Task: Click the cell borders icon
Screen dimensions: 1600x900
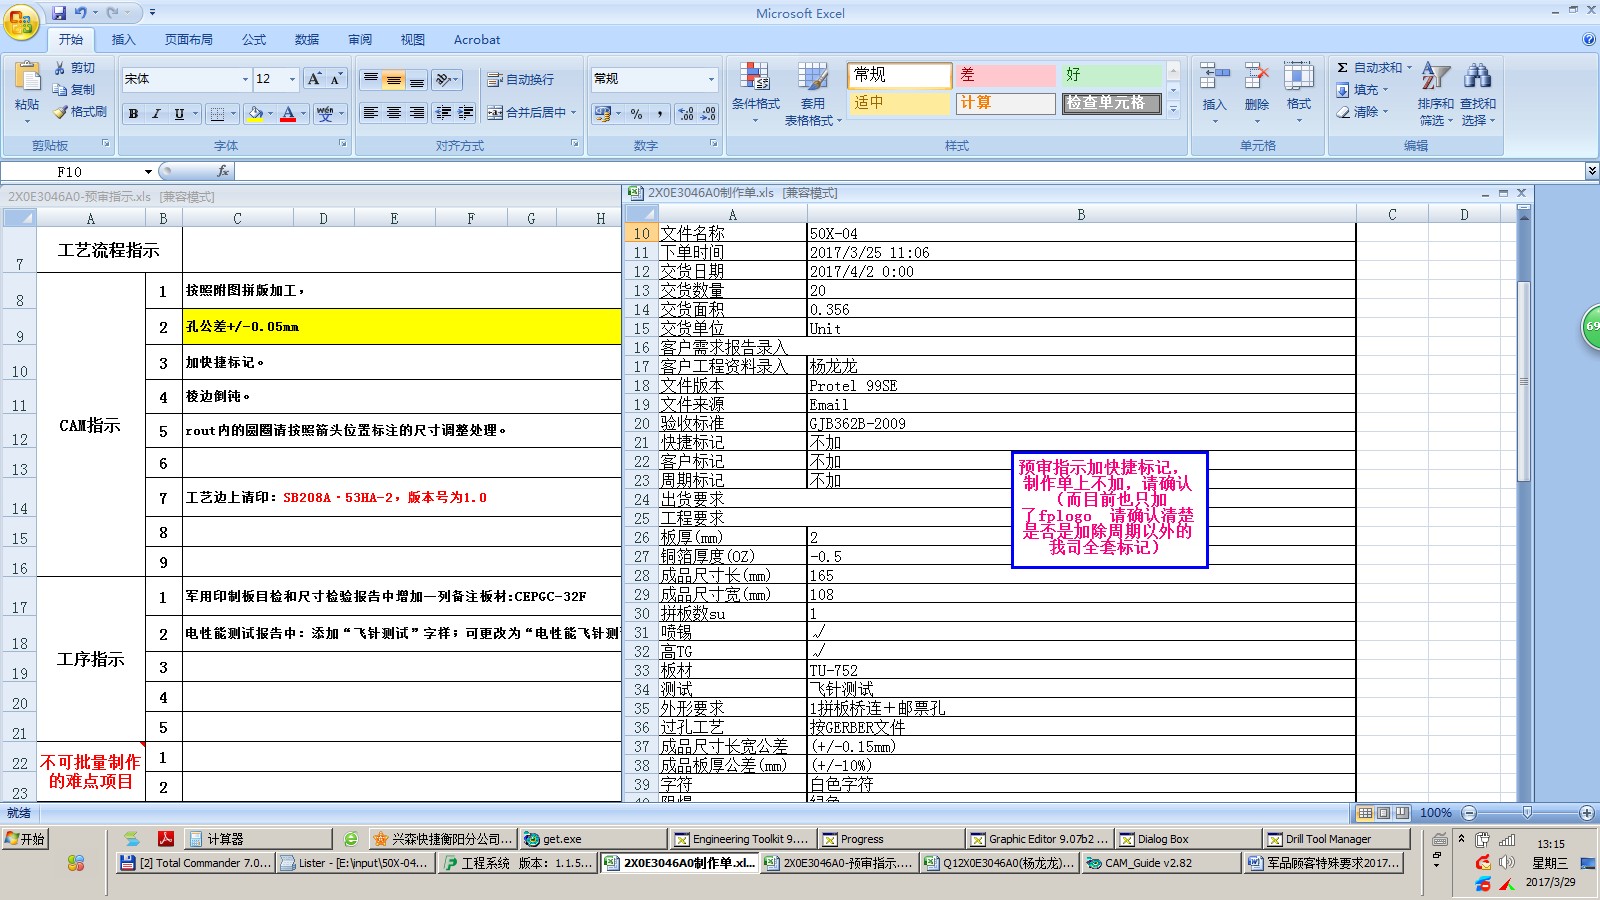Action: click(217, 113)
